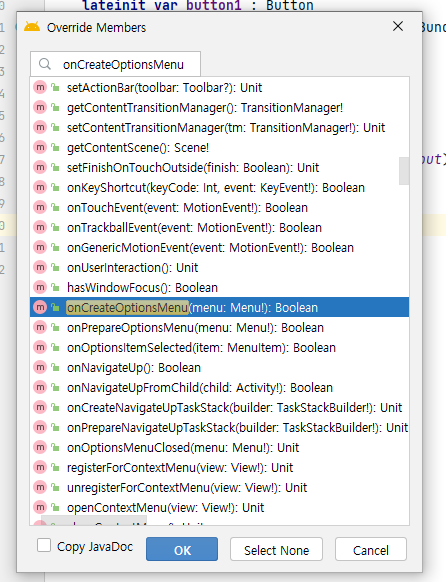Click method icon beside openContextMenu
The height and width of the screenshot is (582, 446).
point(40,507)
